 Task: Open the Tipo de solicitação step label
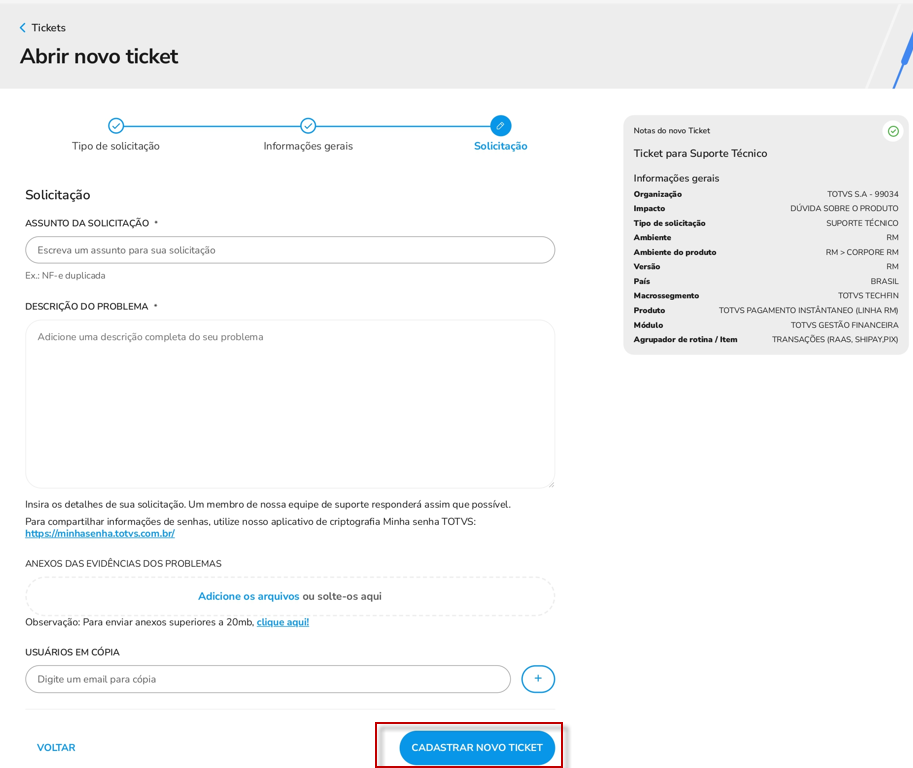116,146
